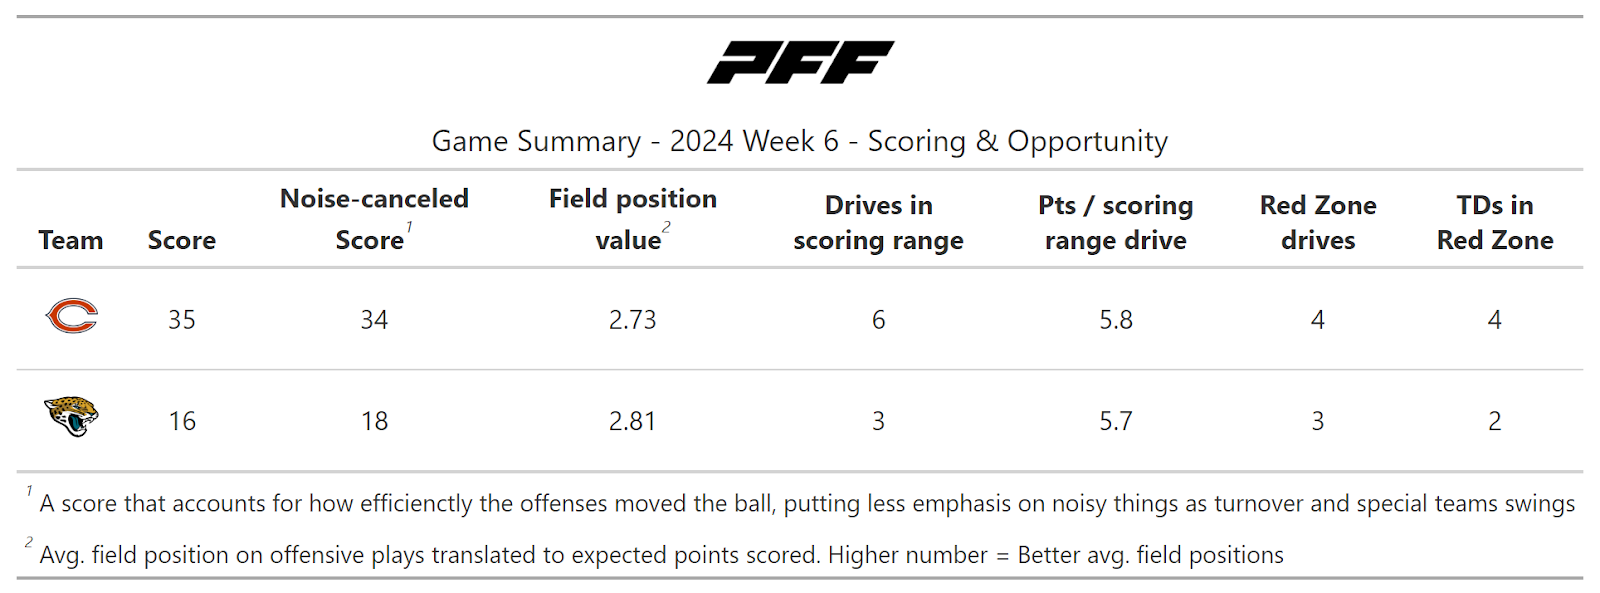
Task: Click the Jaguars score of 16
Action: coord(182,421)
